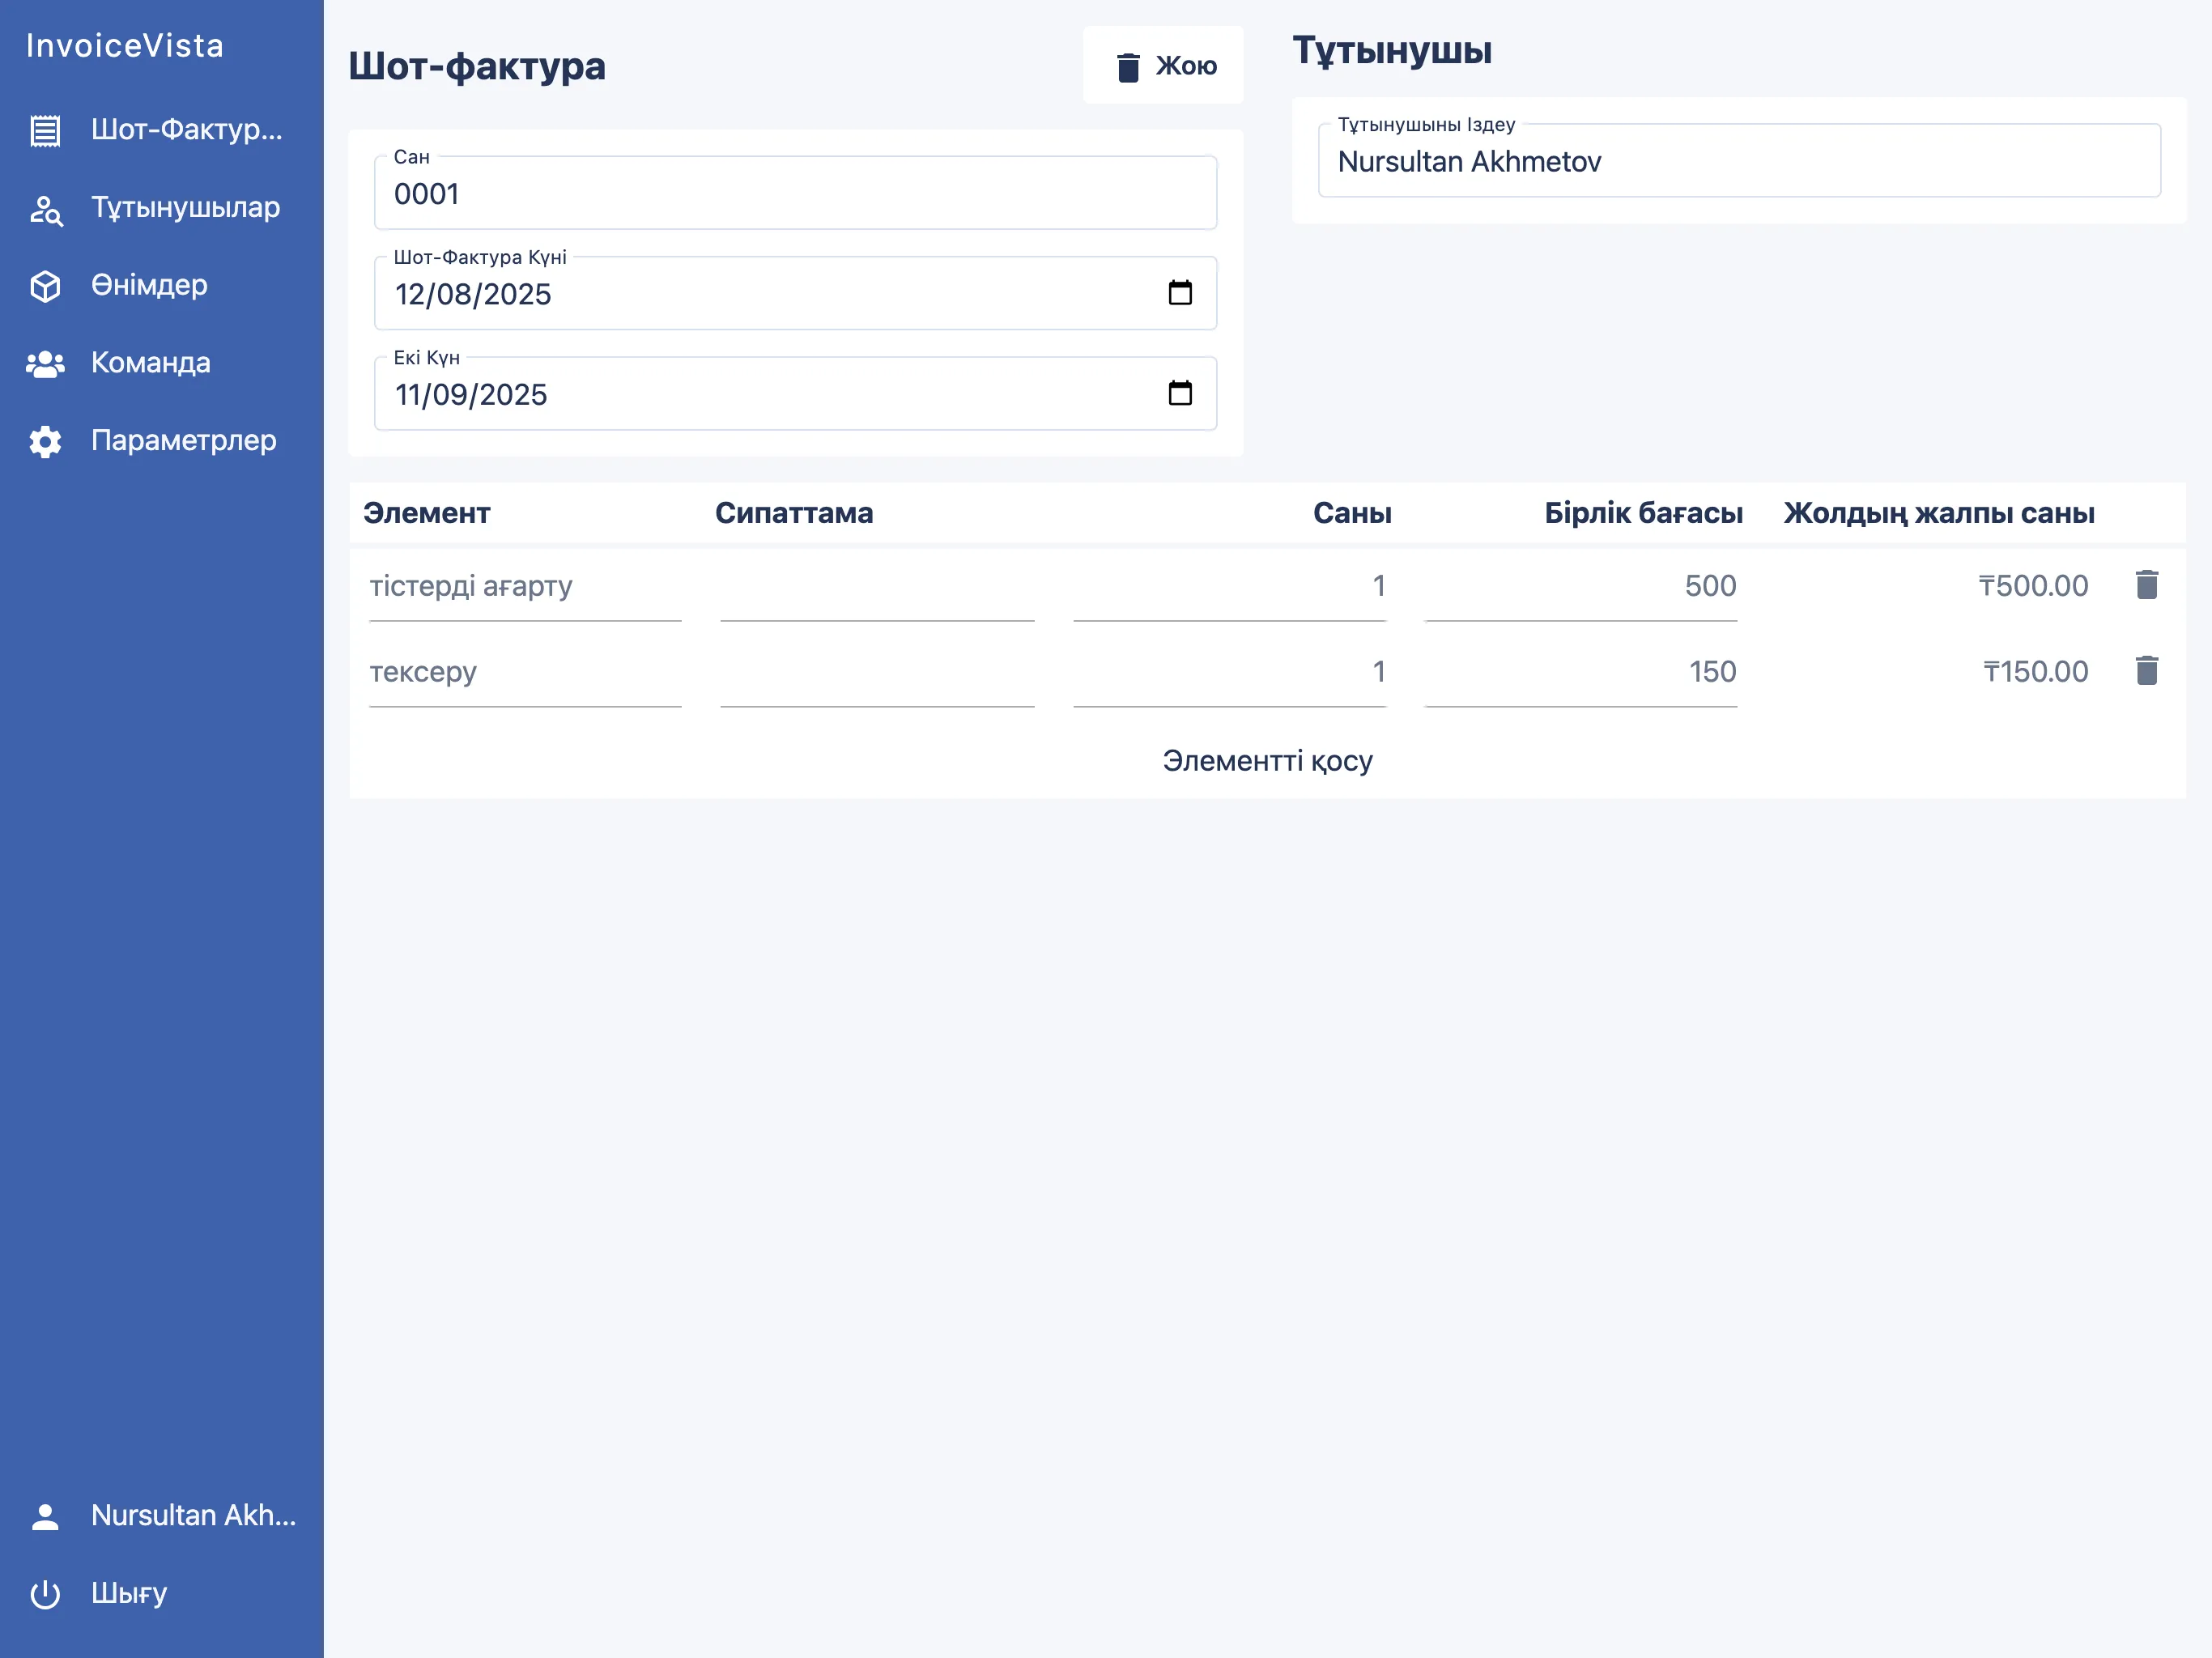Image resolution: width=2212 pixels, height=1658 pixels.
Task: Delete the тістерді ағарту row with trash icon
Action: tap(2146, 585)
